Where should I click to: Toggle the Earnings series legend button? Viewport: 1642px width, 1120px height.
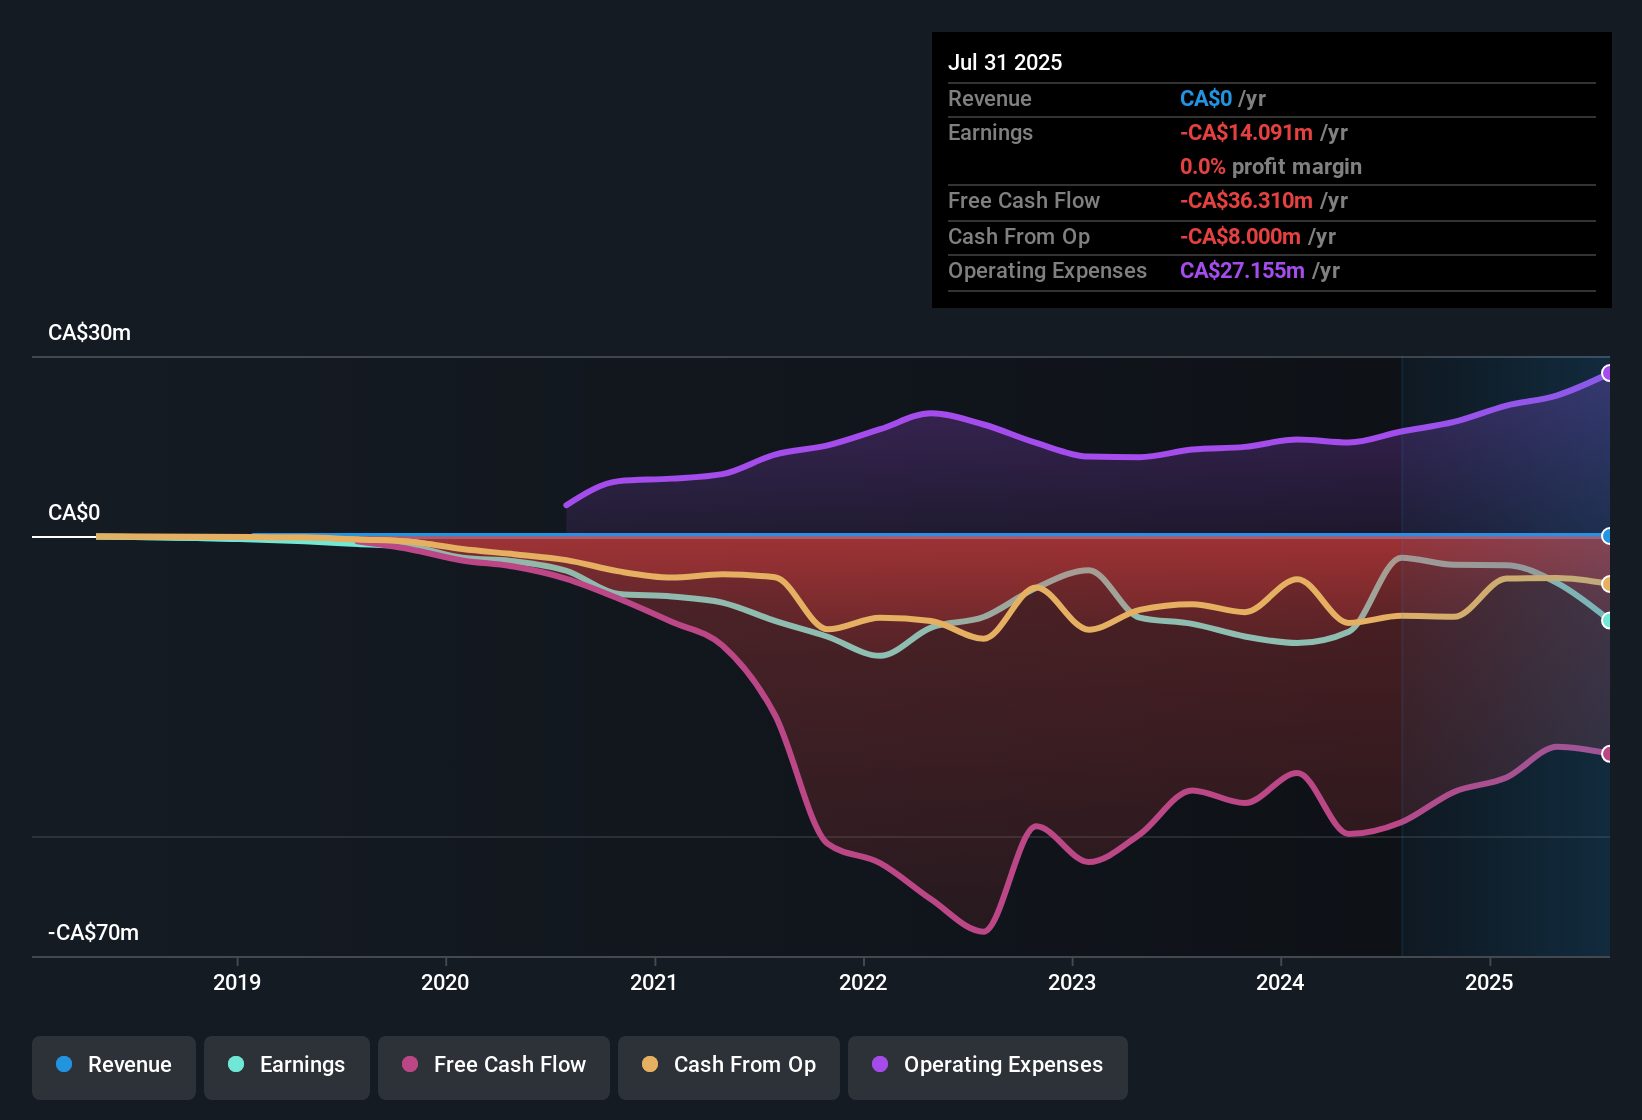(287, 1067)
